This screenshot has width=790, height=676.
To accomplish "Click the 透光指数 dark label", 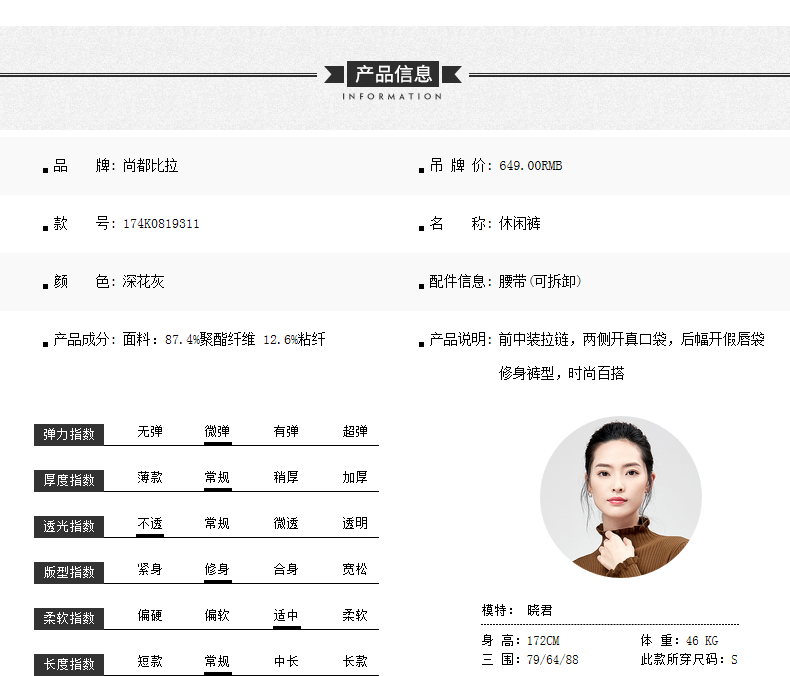I will (69, 526).
